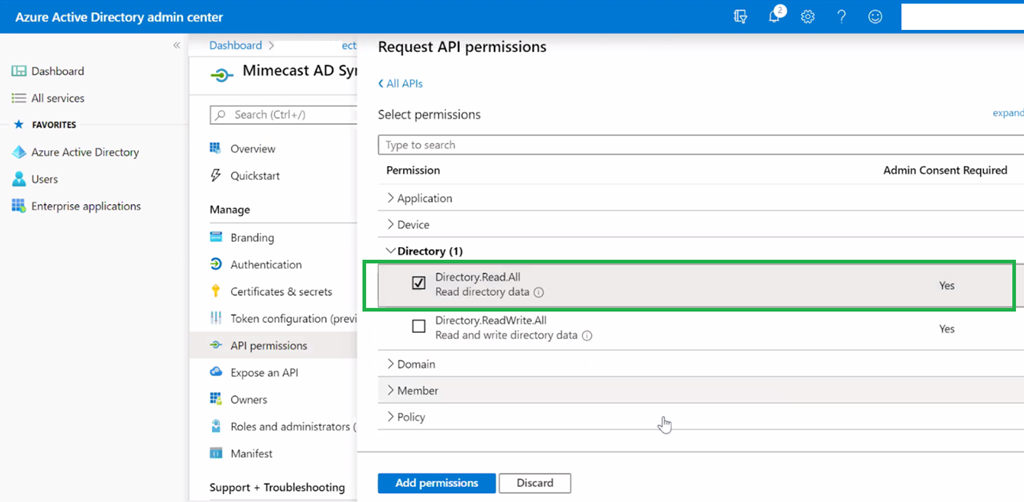Open the help question mark icon
Viewport: 1024px width, 502px height.
point(842,17)
